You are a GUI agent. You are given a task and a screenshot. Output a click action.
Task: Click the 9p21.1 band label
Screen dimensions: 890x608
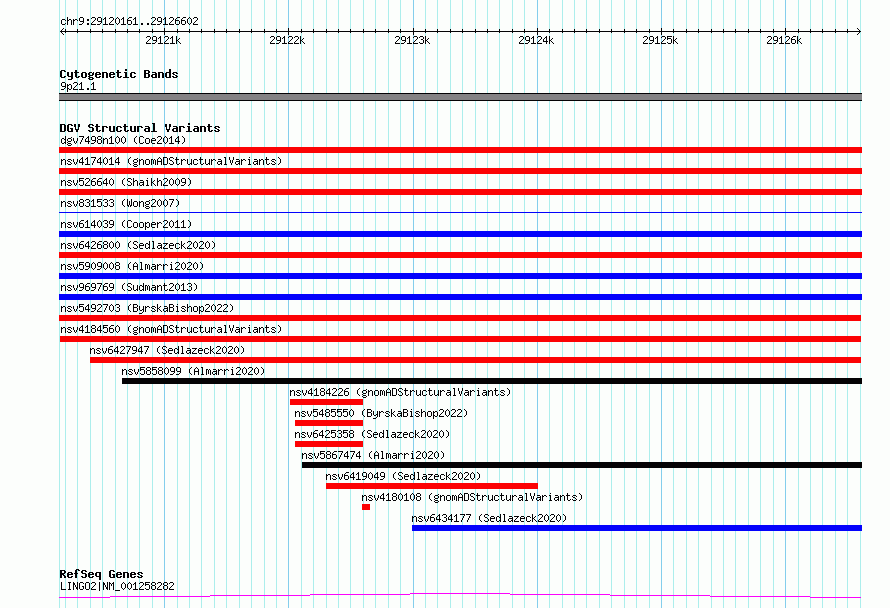pos(78,86)
